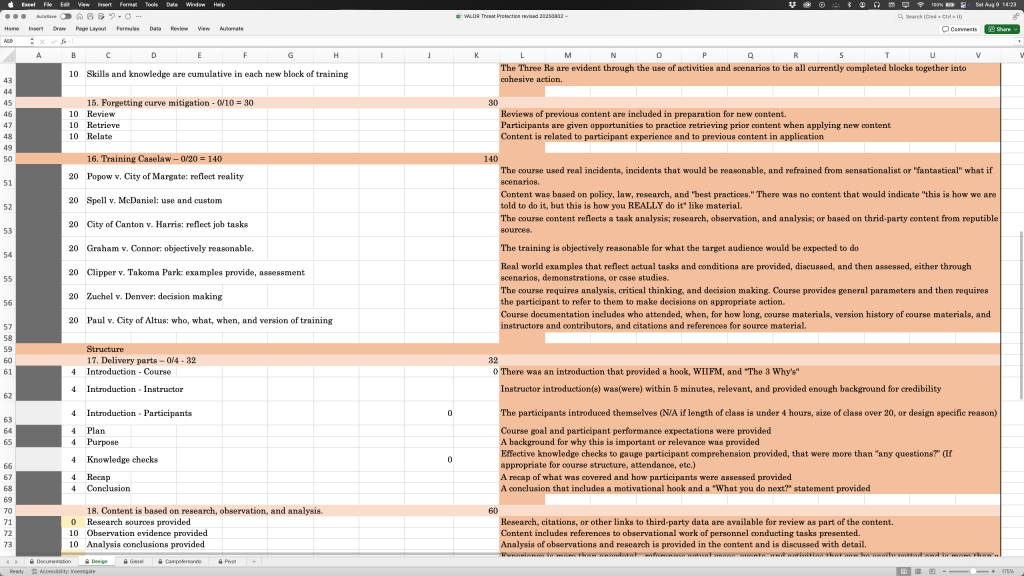The image size is (1024, 576).
Task: Switch to Normal view icon
Action: coord(903,571)
